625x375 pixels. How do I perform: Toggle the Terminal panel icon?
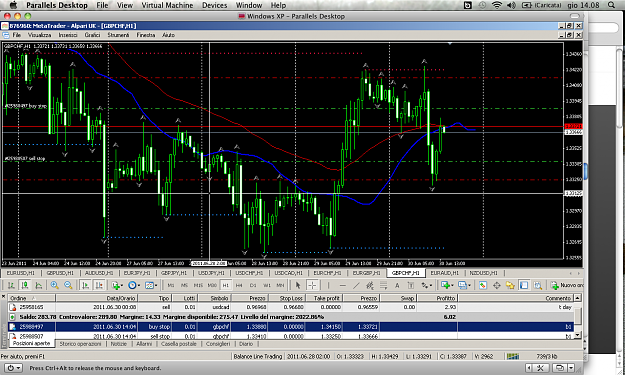(x=524, y=285)
